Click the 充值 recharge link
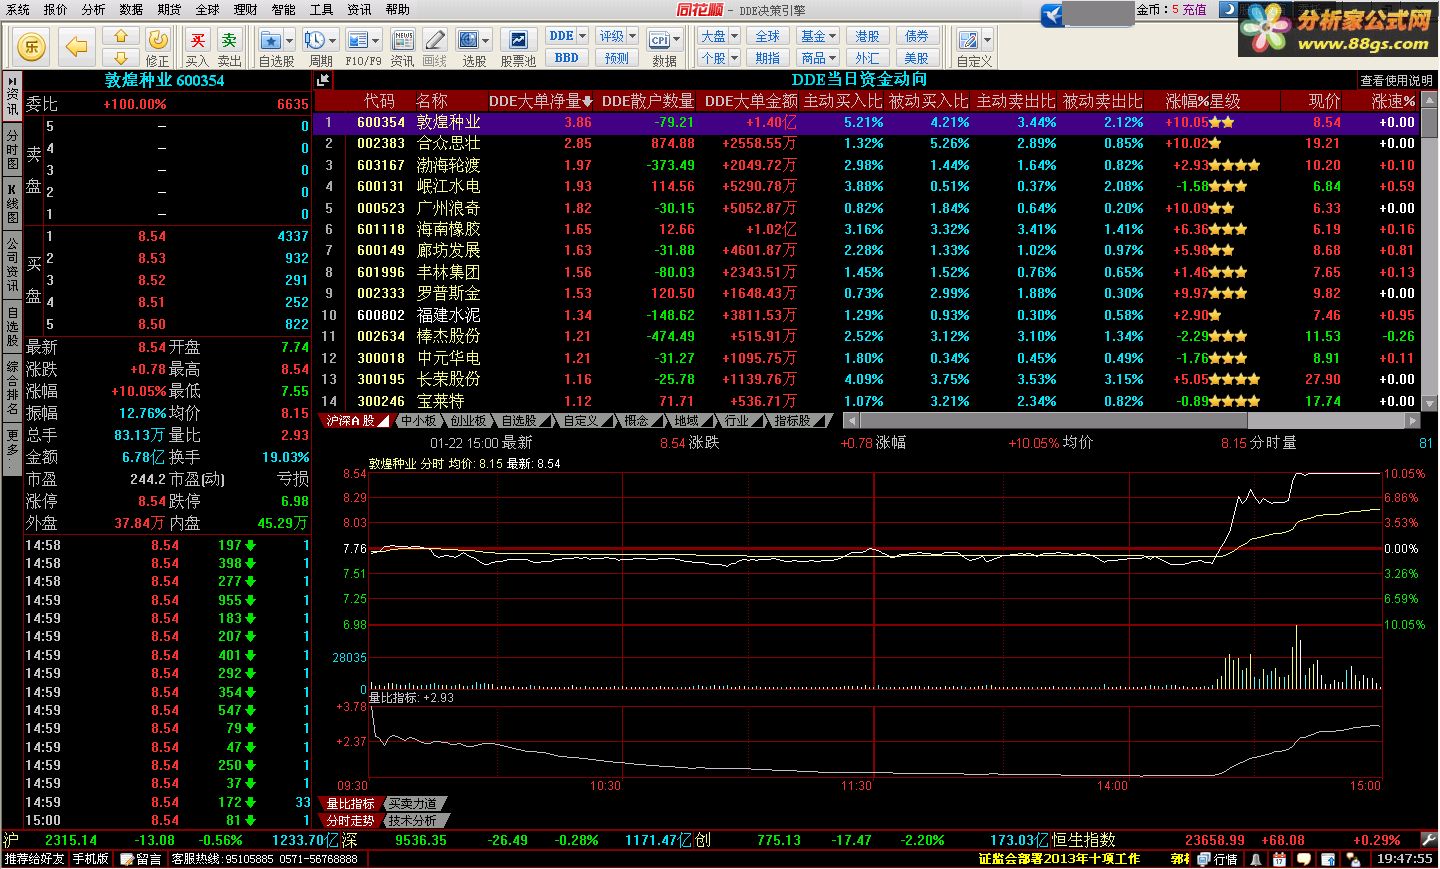The width and height of the screenshot is (1440, 869). point(1195,9)
